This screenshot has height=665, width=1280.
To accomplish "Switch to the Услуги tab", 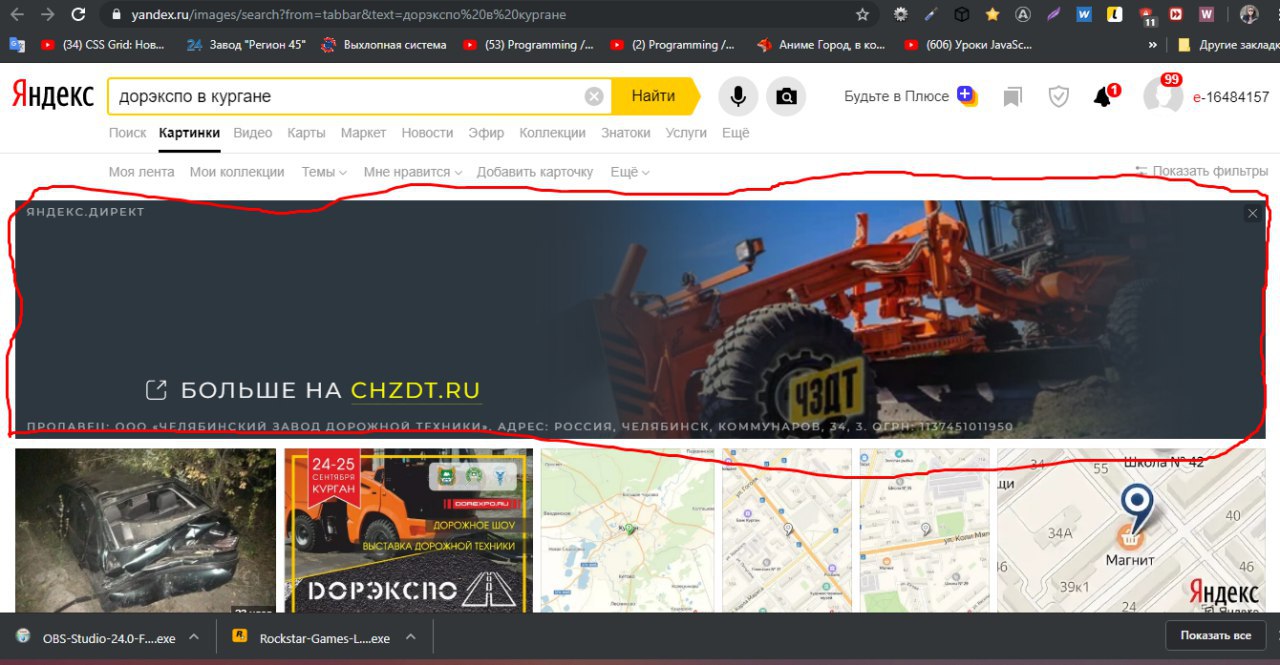I will tap(686, 132).
